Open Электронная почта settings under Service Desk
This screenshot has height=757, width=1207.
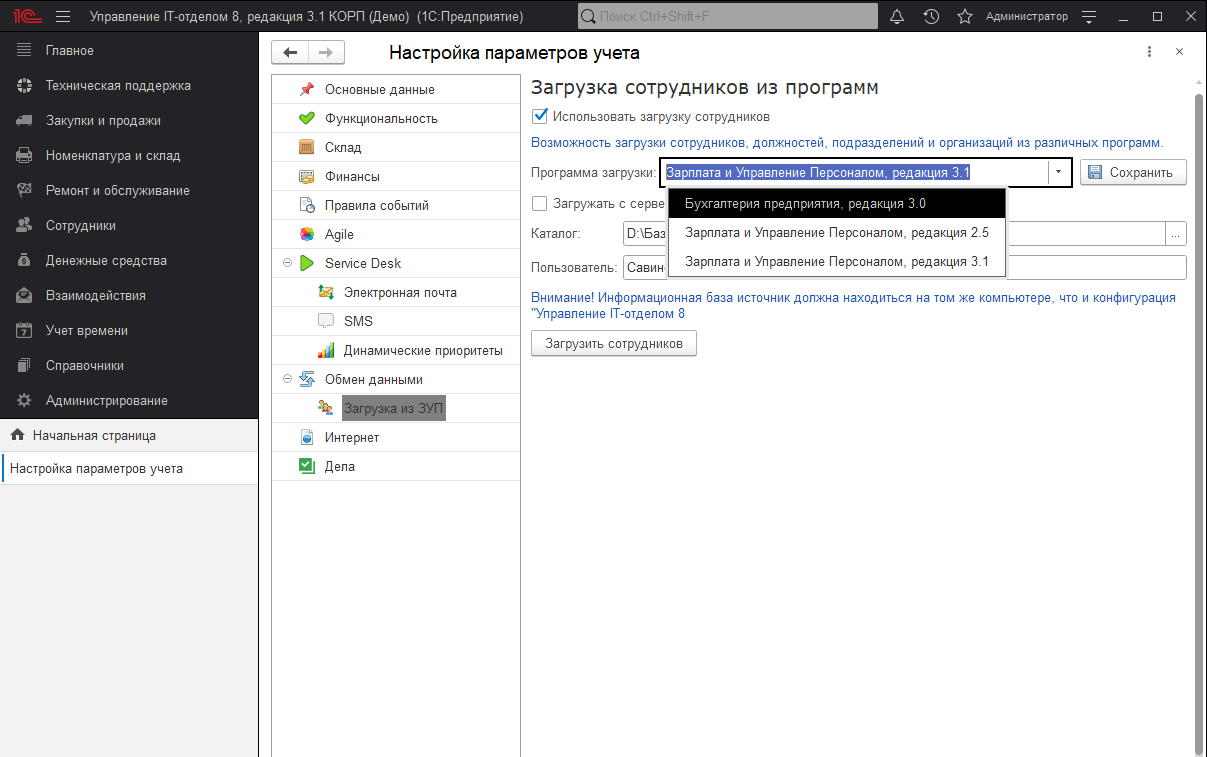392,292
